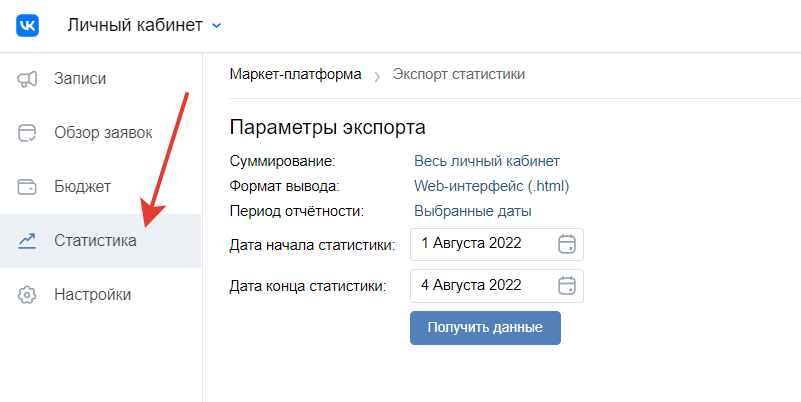
Task: Change Период отчётности value Выбранные даты
Action: 473,211
